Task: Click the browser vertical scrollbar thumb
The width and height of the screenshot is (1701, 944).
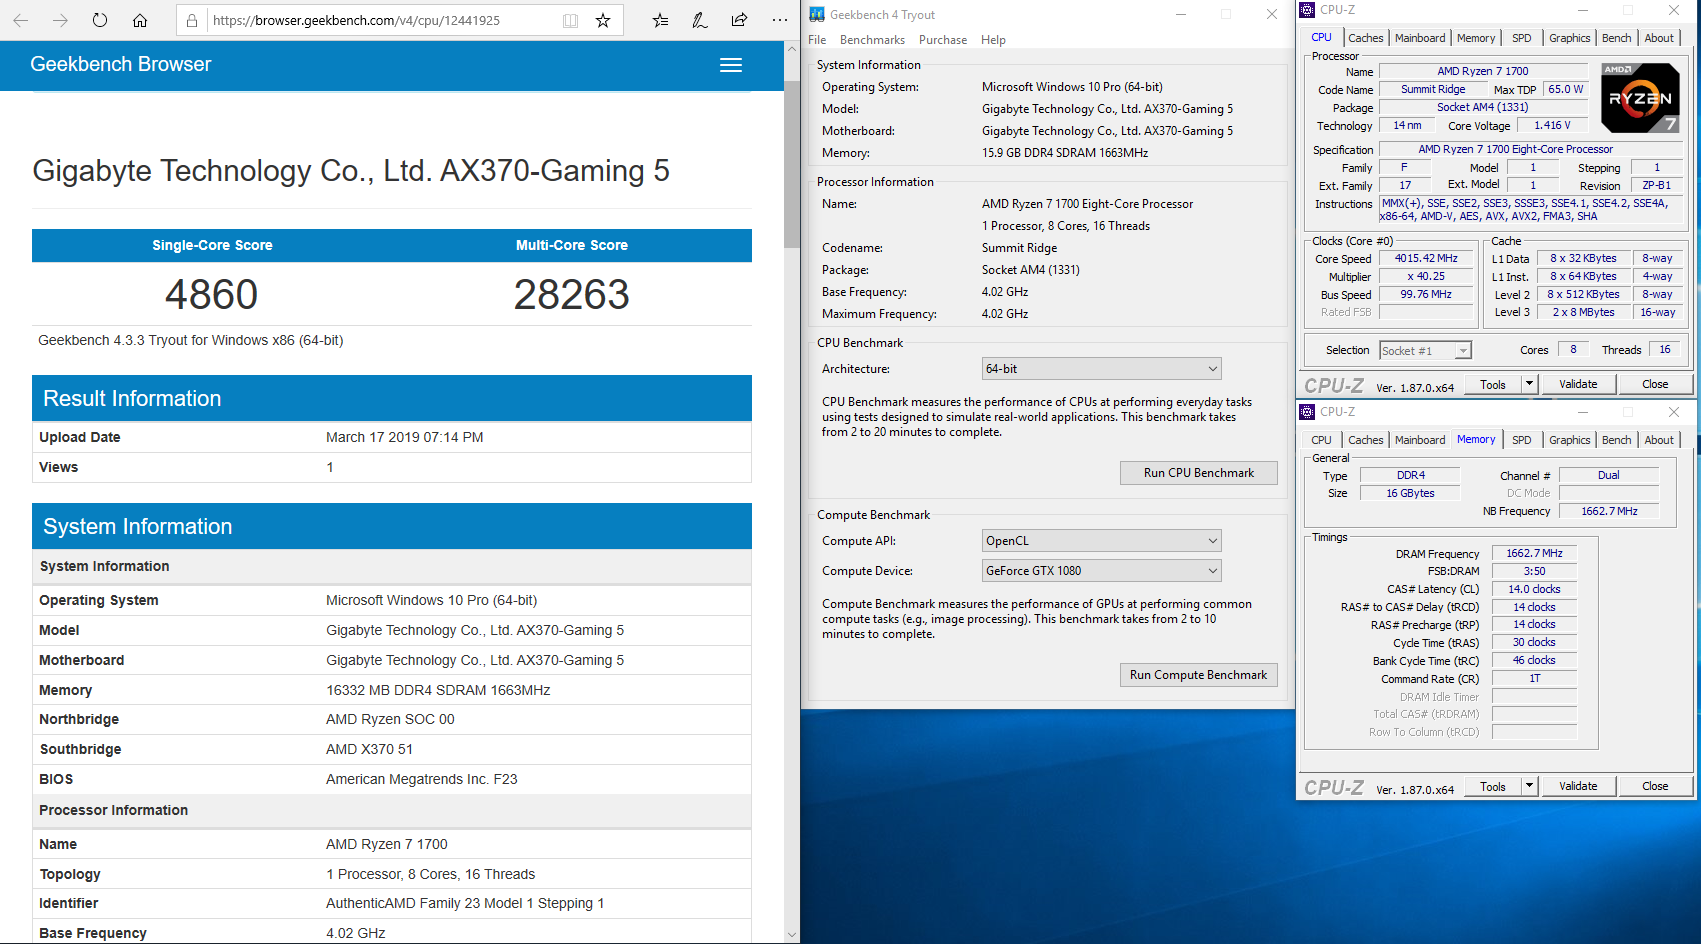Action: click(792, 165)
